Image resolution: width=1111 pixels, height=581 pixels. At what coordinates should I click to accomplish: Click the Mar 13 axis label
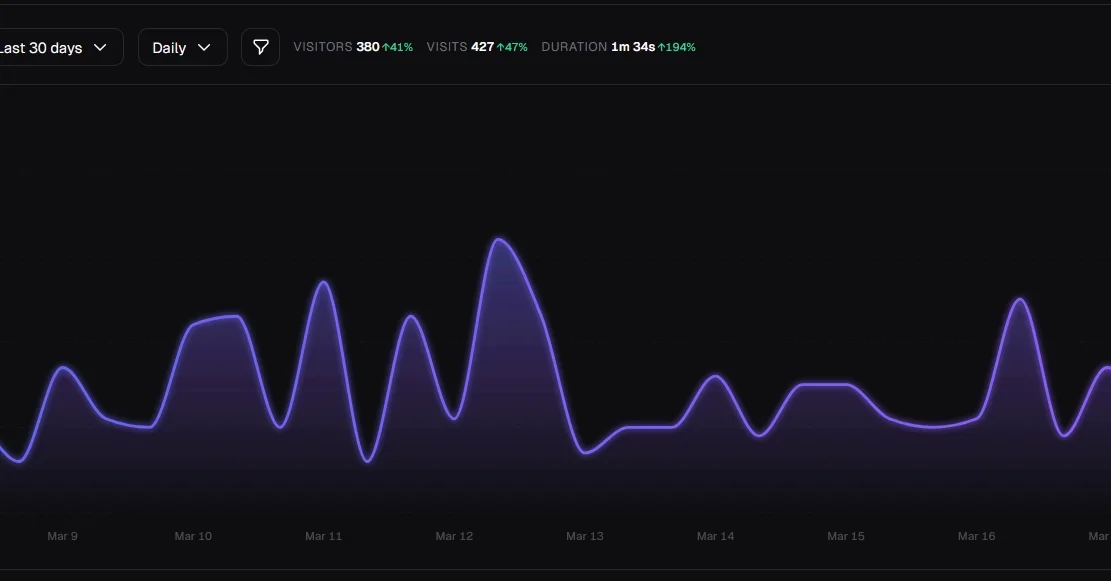(x=584, y=536)
